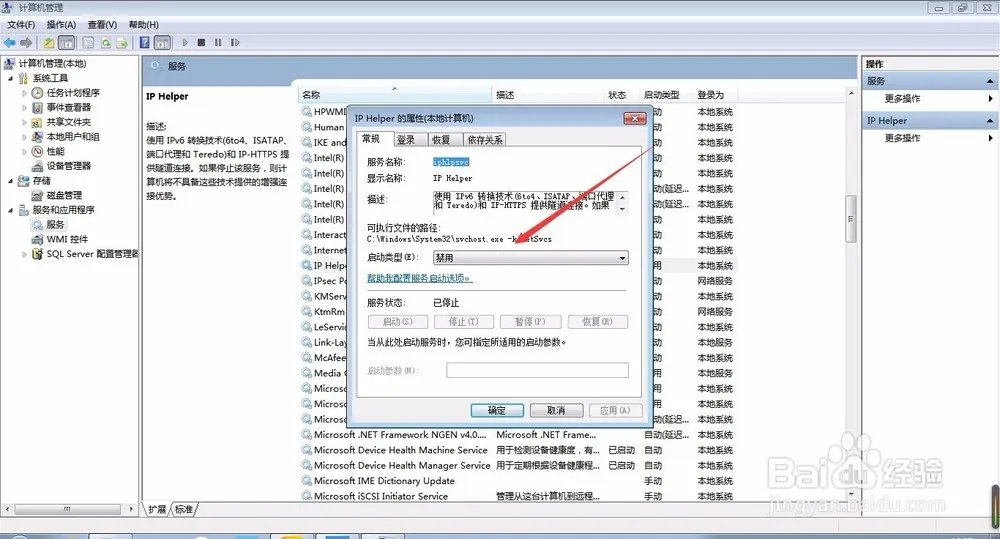Click the Back arrow in toolbar
1000x539 pixels.
click(x=10, y=43)
